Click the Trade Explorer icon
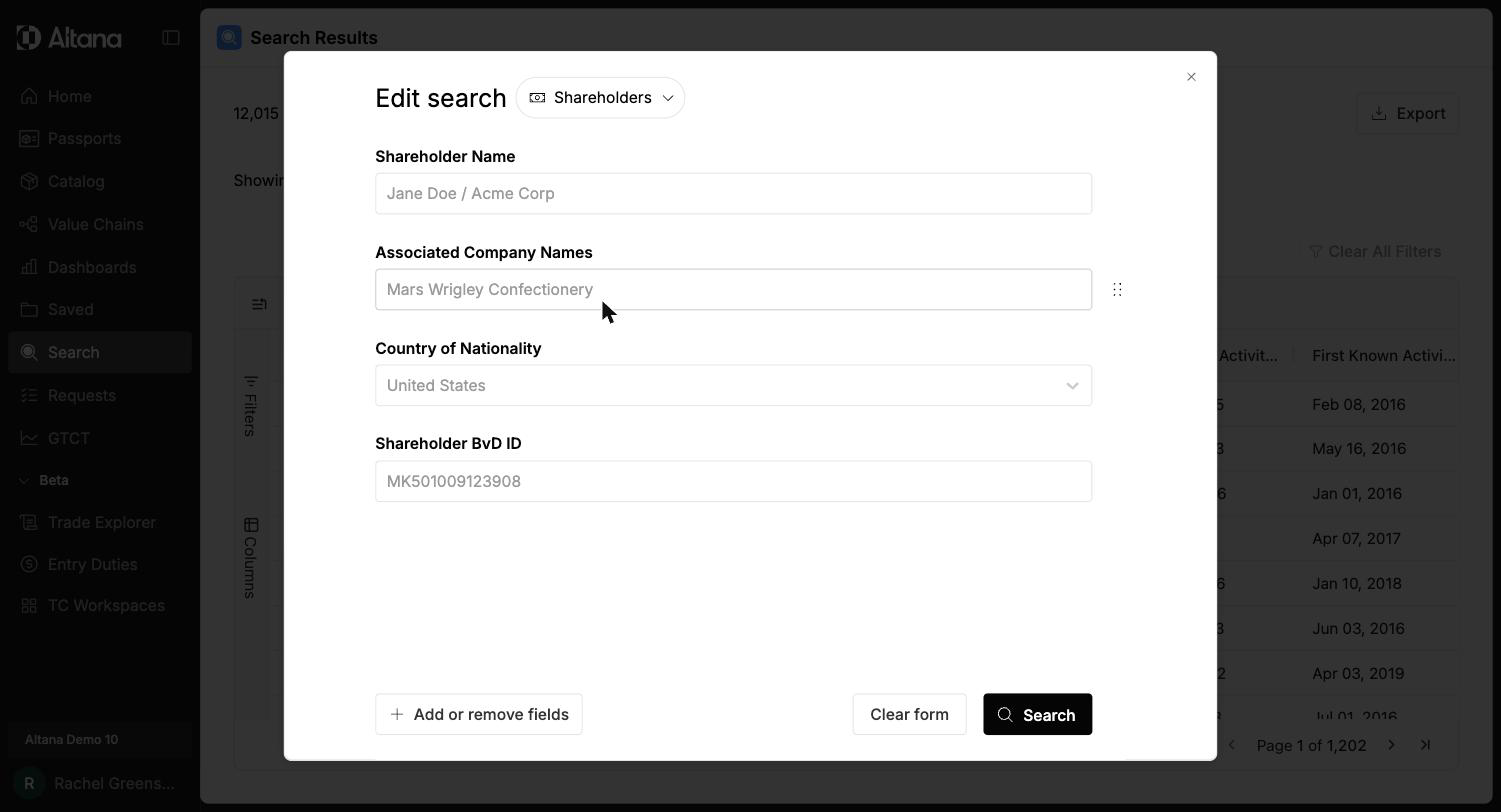 (x=29, y=523)
